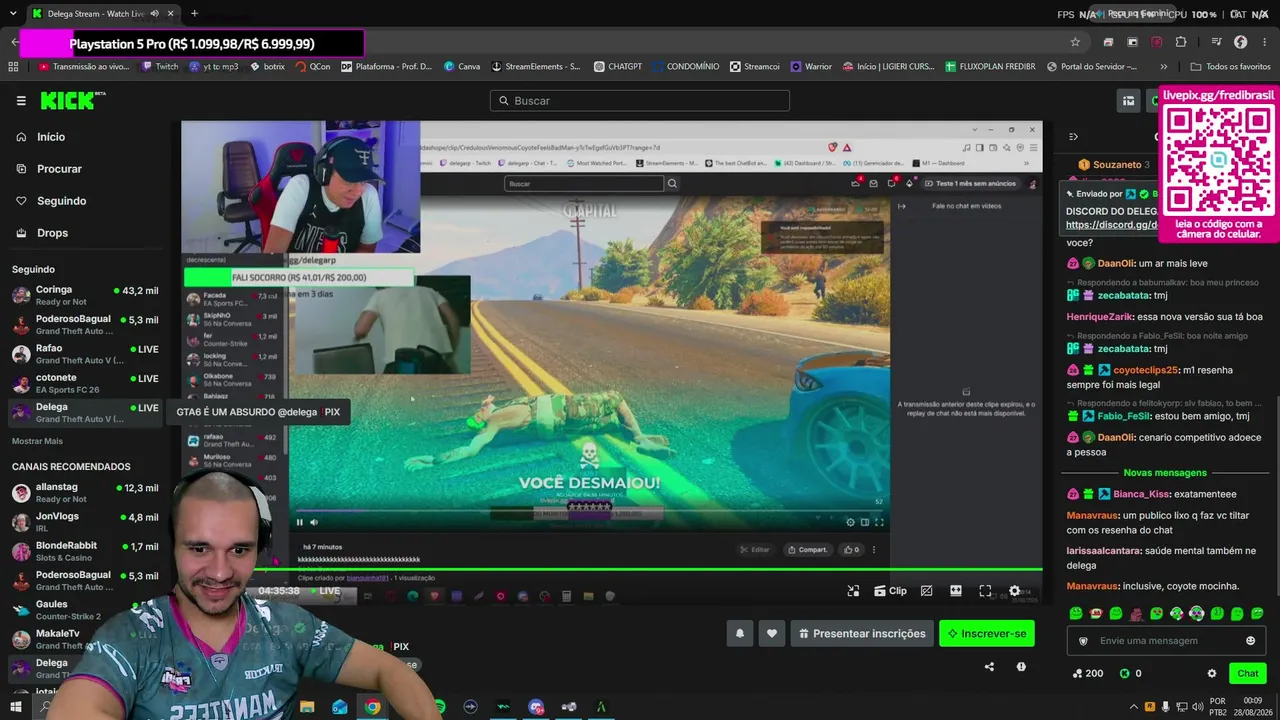Expand followed channels with Mostrar Mais

(x=37, y=441)
